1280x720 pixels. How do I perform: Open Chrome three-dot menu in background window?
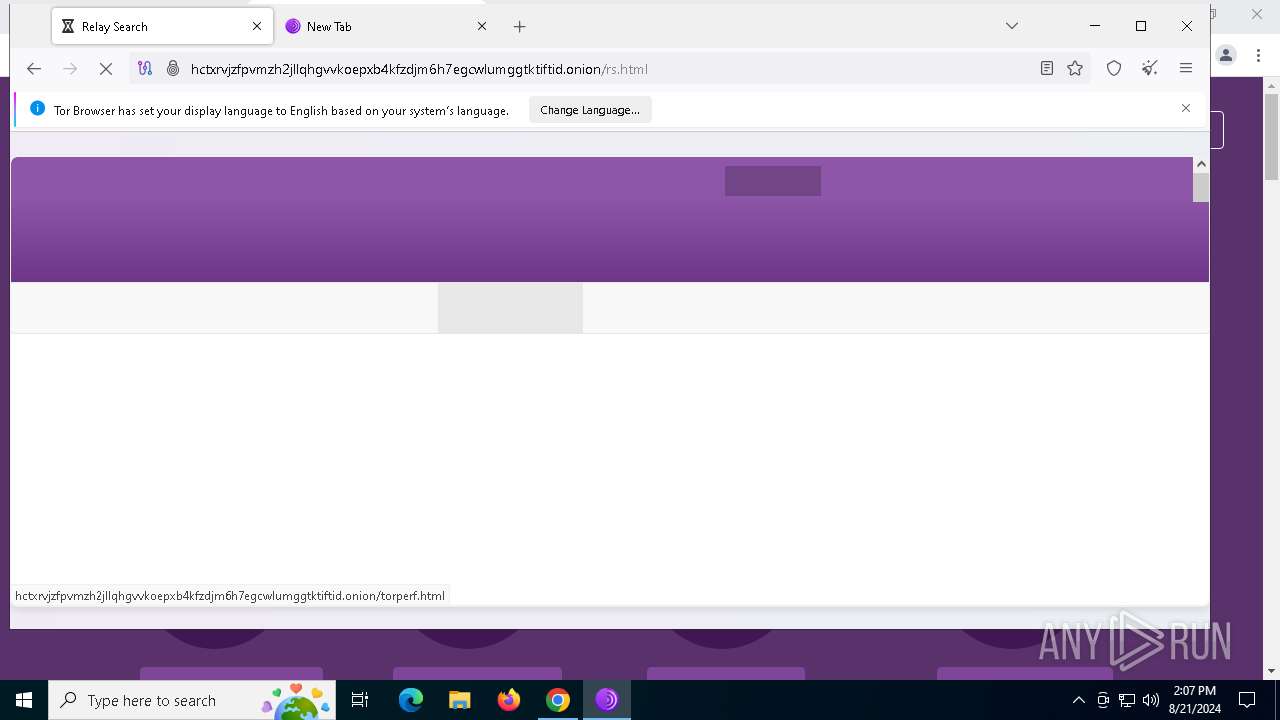[1258, 56]
